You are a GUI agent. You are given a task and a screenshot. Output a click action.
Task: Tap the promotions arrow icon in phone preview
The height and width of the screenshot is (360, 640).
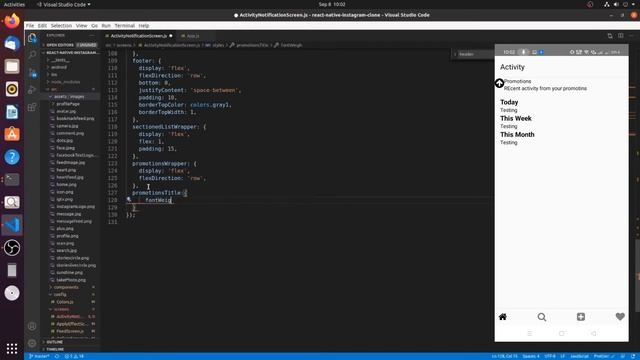coord(499,83)
